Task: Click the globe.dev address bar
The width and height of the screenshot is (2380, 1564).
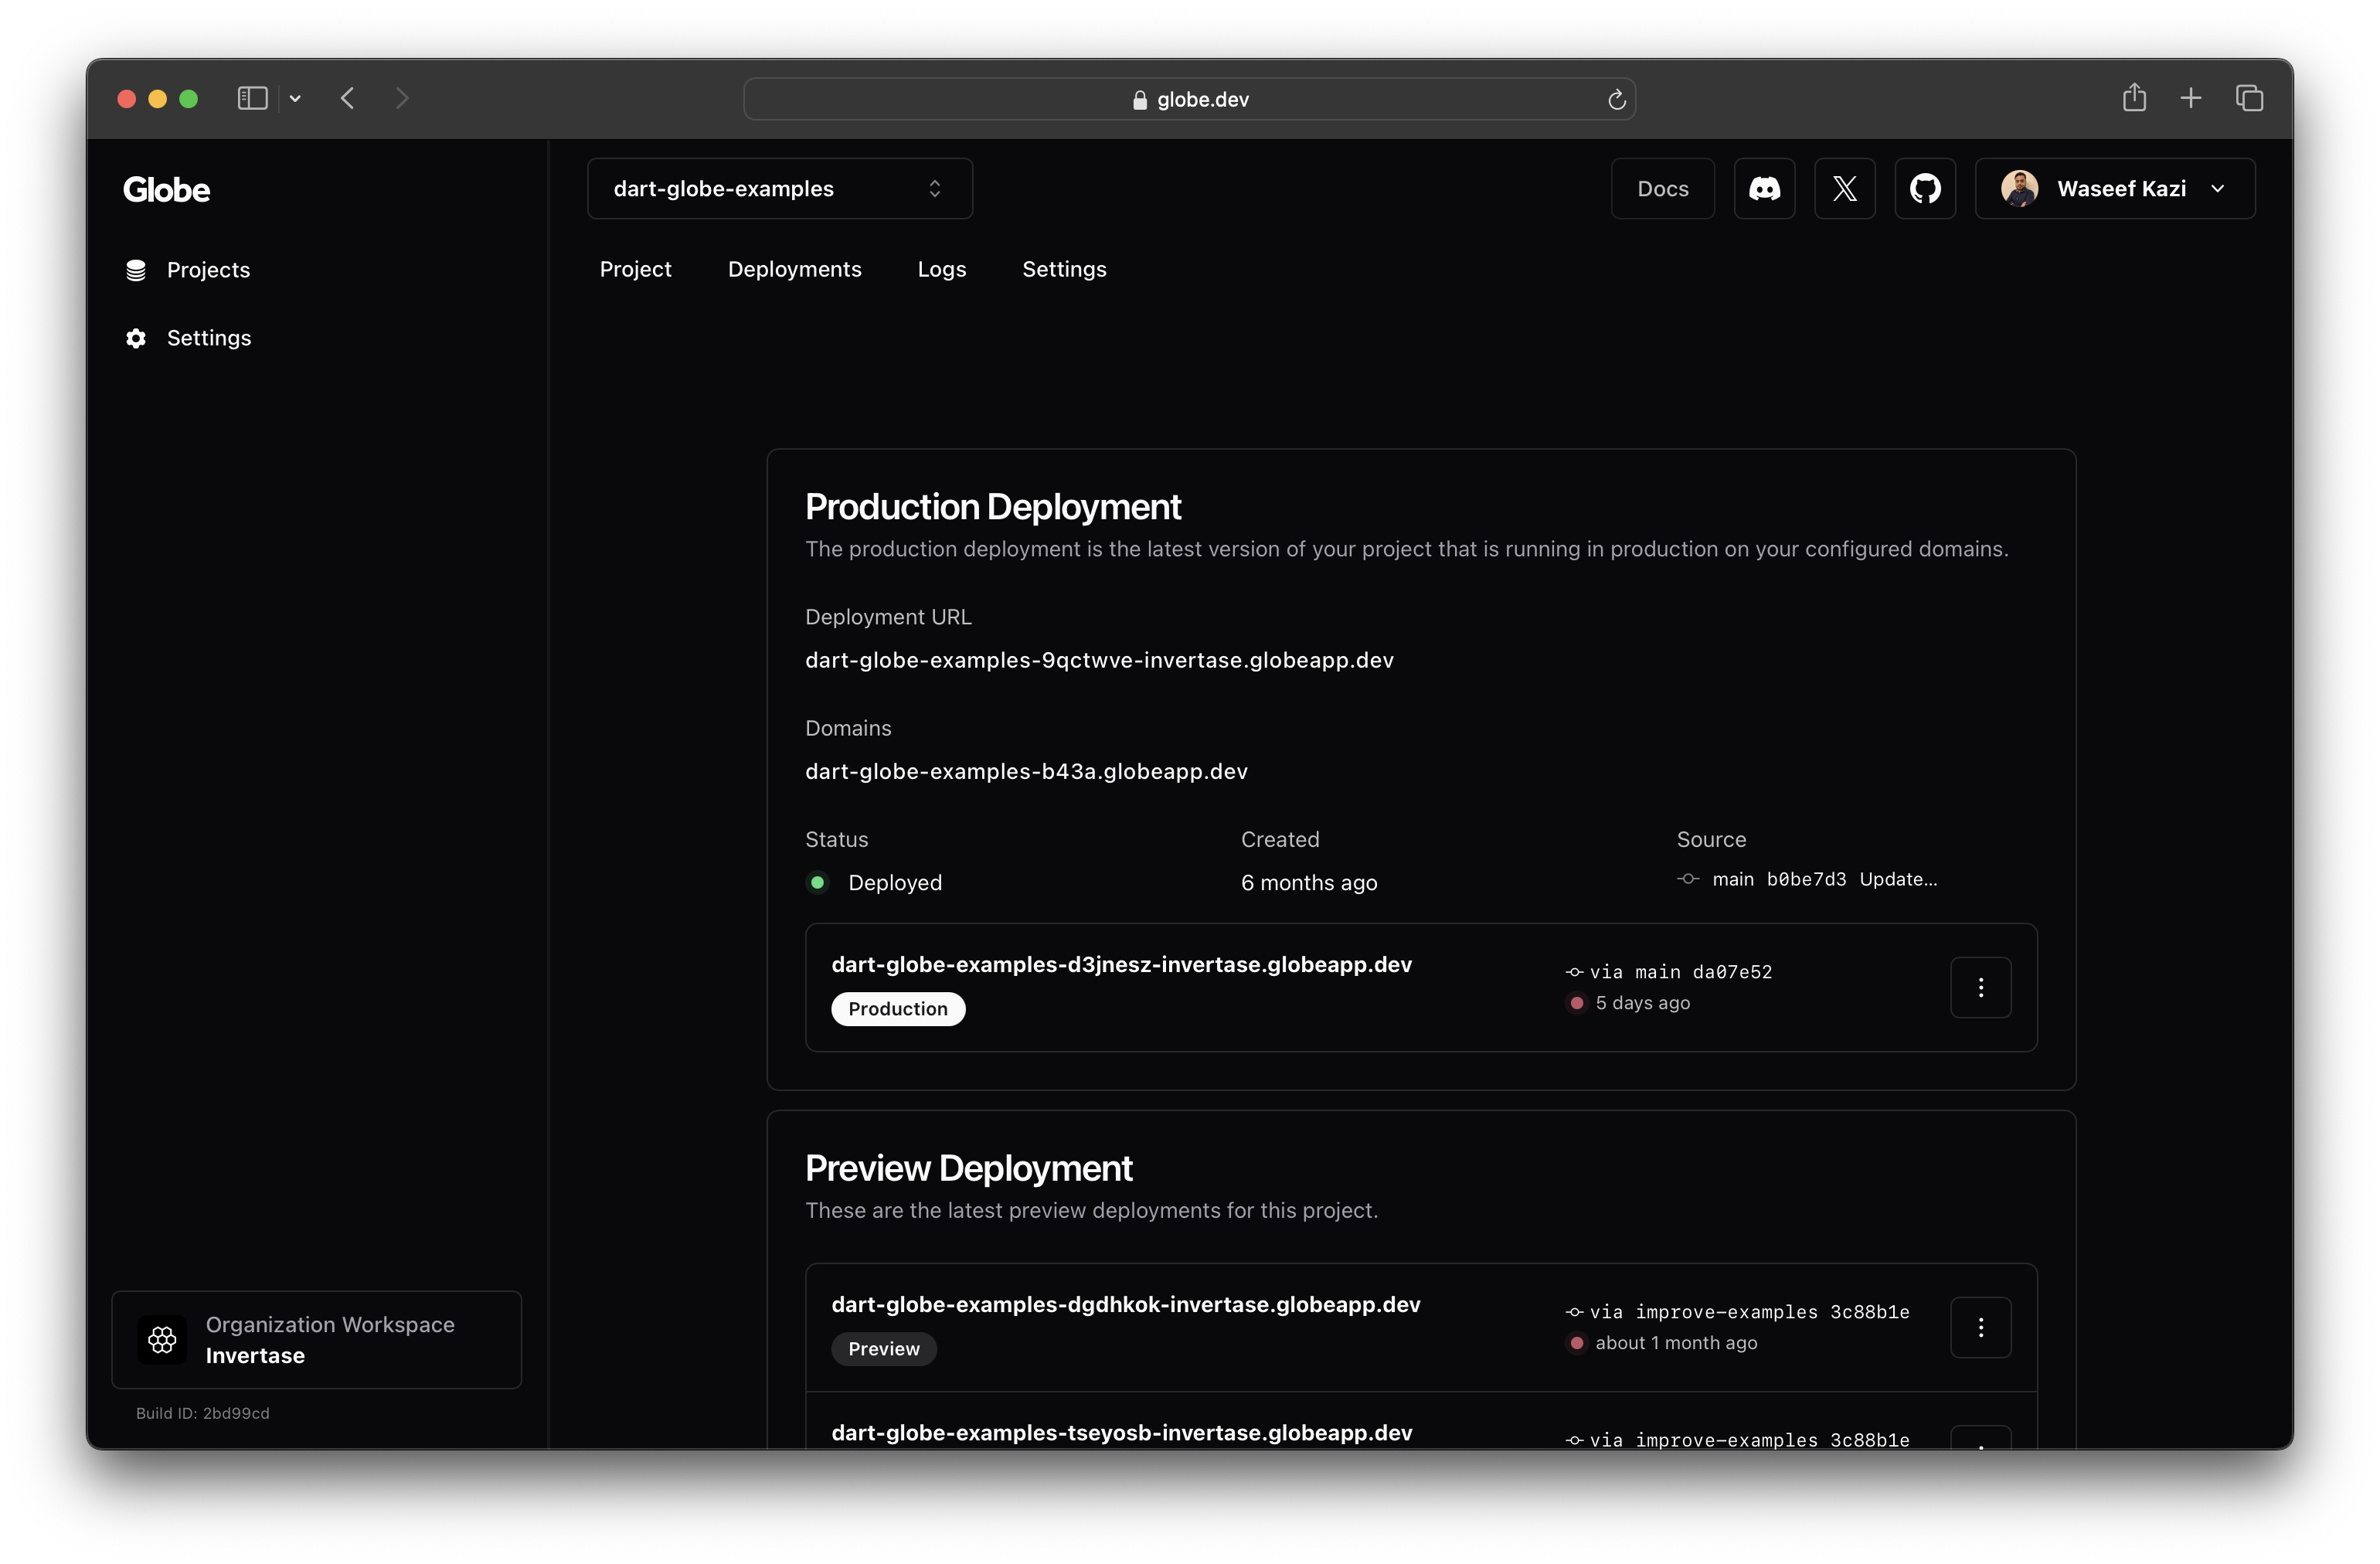Action: [1189, 99]
